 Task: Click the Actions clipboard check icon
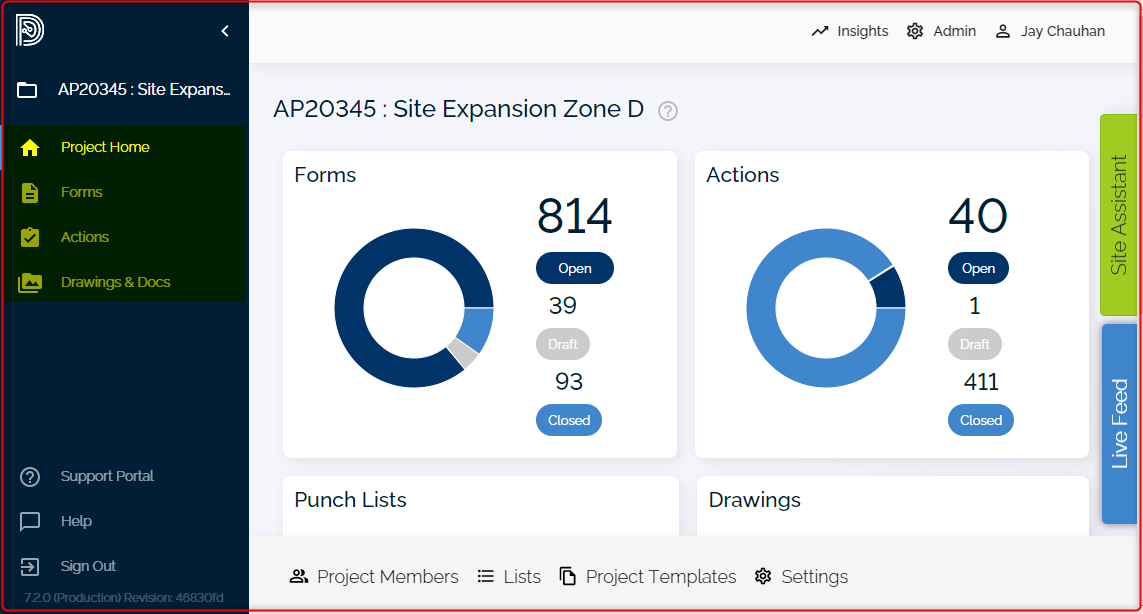(x=30, y=238)
